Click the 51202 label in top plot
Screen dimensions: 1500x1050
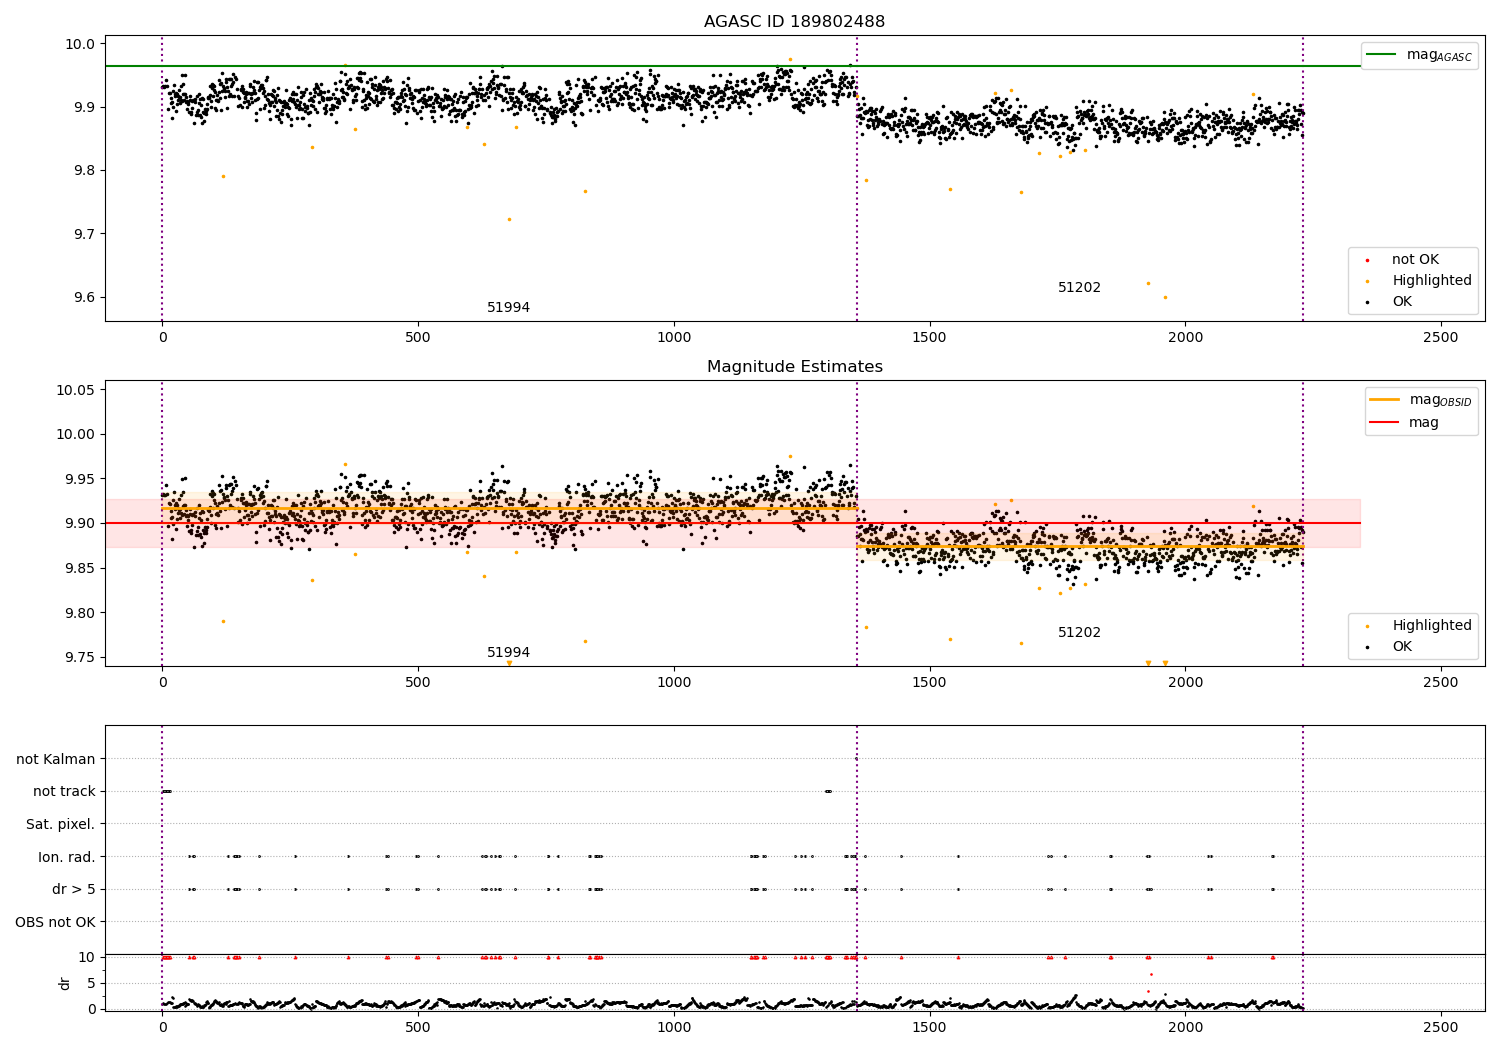tap(1079, 288)
